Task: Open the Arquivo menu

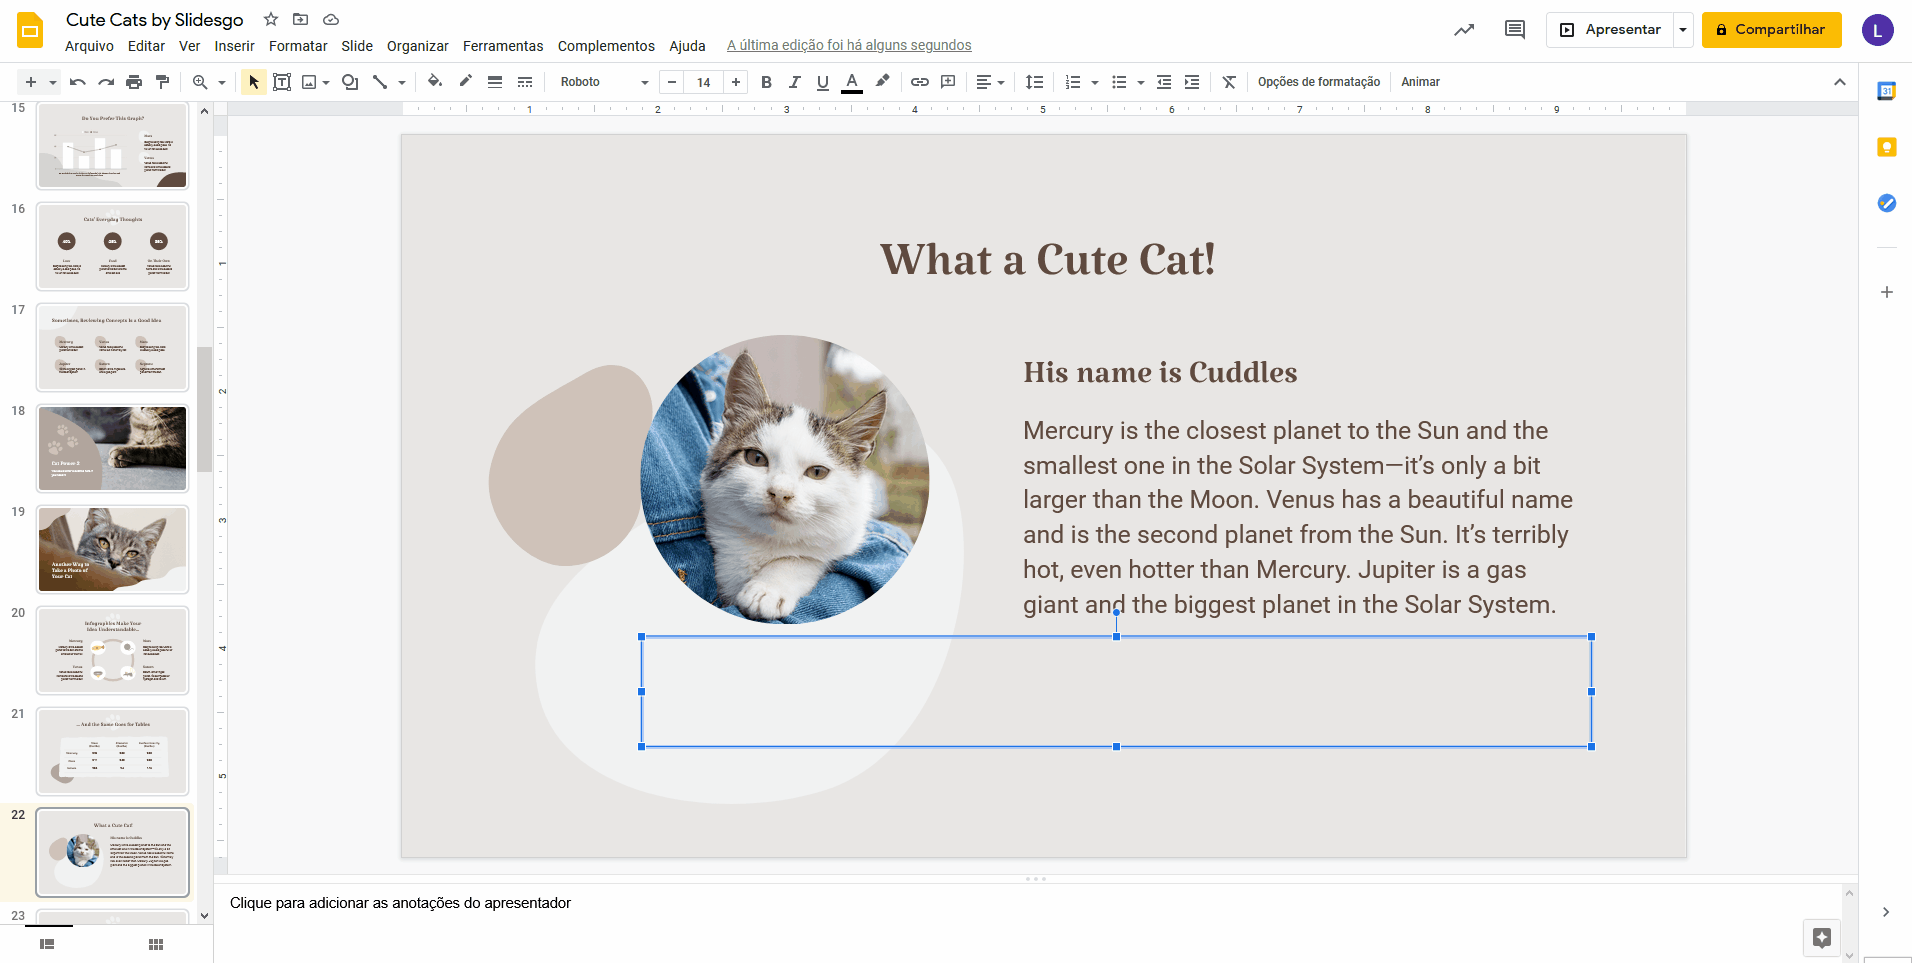Action: click(89, 46)
